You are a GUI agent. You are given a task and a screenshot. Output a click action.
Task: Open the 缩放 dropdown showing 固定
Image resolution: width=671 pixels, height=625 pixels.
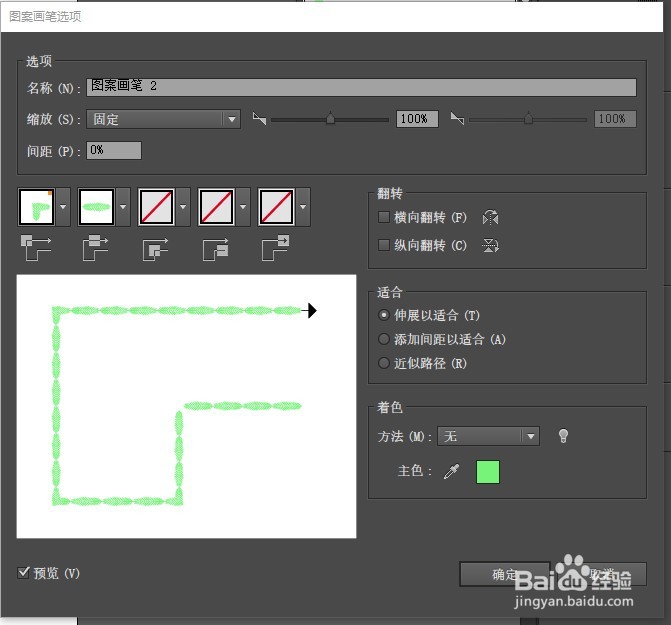(x=163, y=119)
